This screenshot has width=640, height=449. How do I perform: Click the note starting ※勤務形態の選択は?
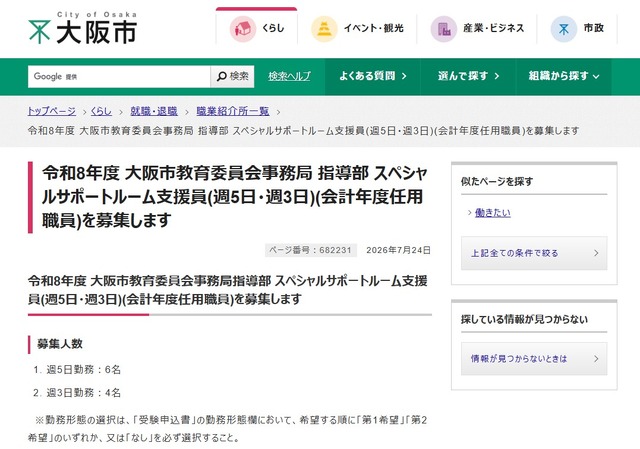[x=227, y=429]
